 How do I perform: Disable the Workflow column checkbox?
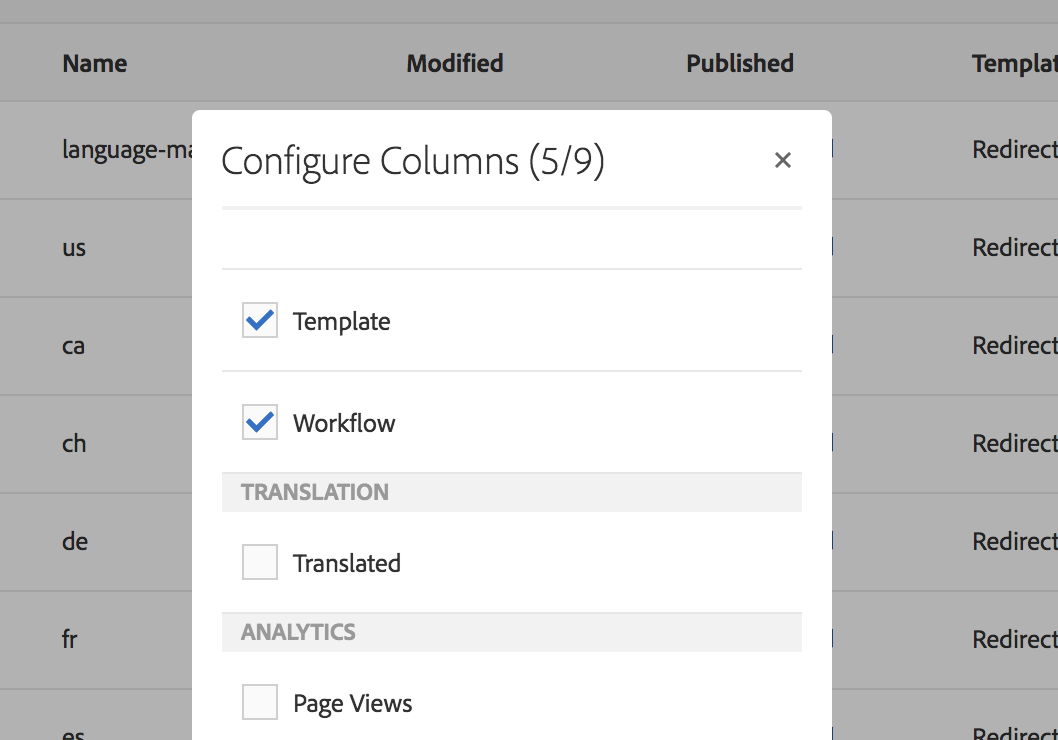tap(260, 423)
